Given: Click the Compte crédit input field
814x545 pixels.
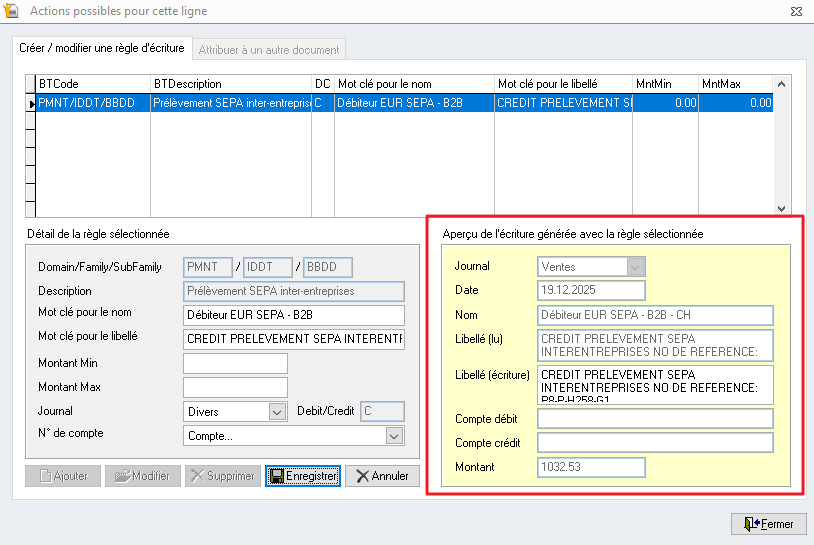Looking at the screenshot, I should [655, 442].
